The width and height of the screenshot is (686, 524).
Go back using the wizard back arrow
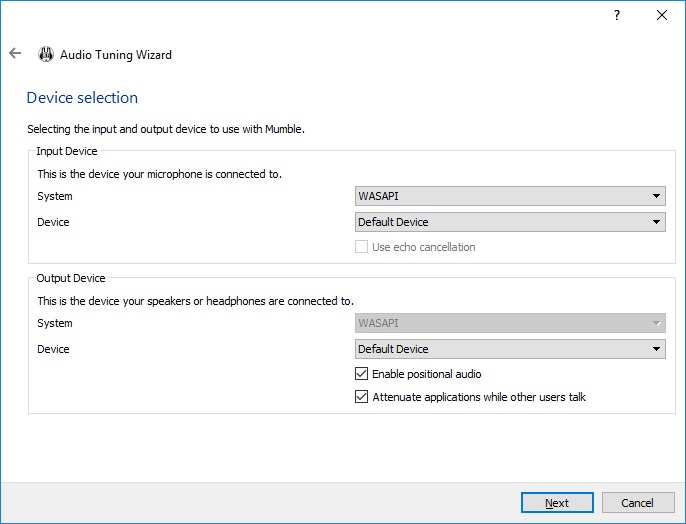click(15, 53)
